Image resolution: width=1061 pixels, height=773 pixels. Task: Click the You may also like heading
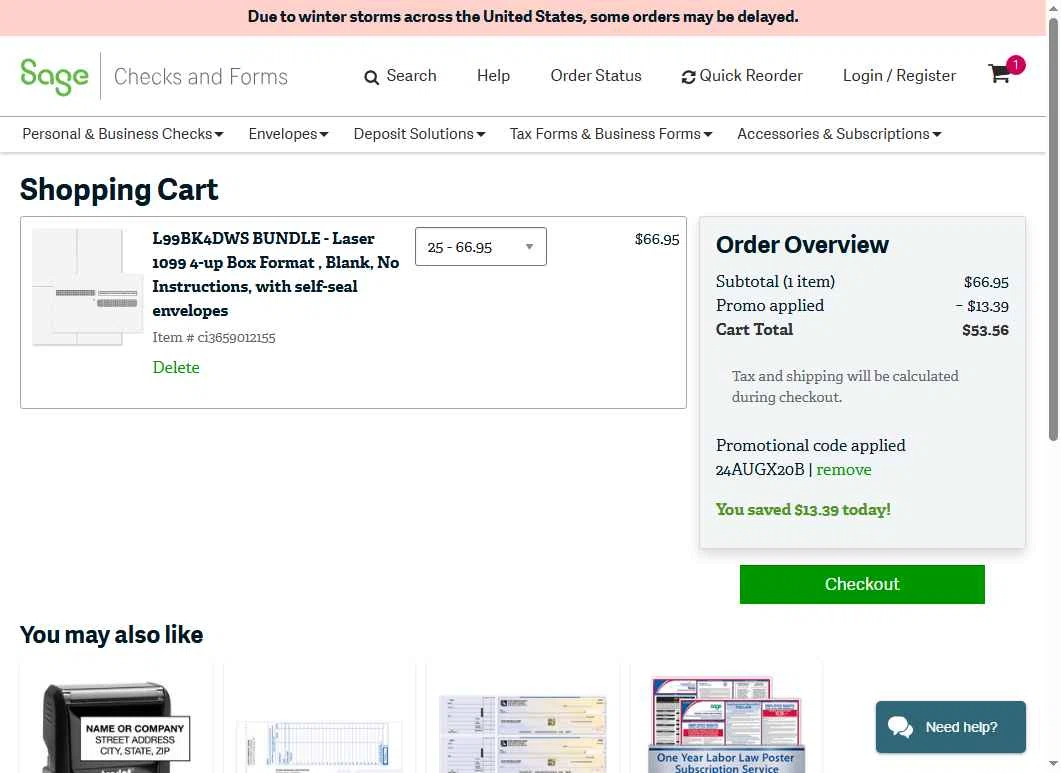coord(112,635)
